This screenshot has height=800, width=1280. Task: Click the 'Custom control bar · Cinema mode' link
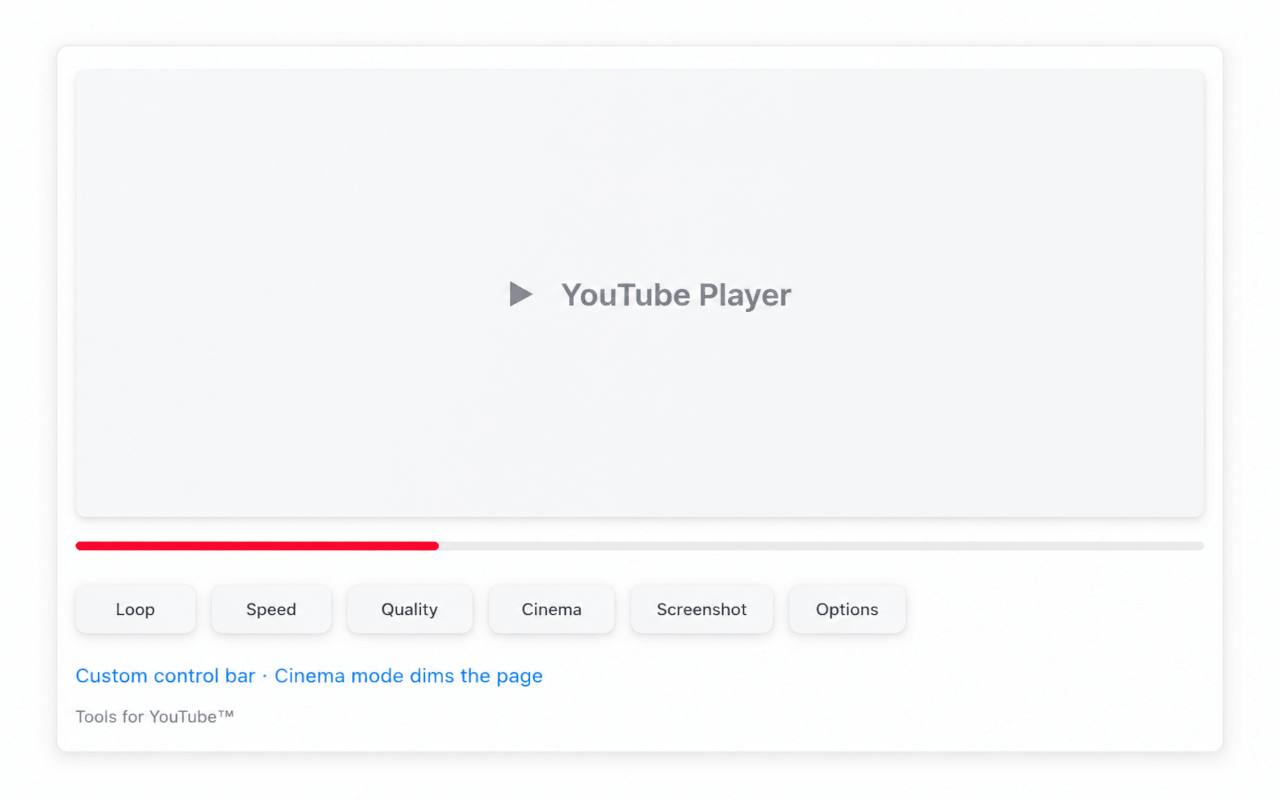pyautogui.click(x=309, y=676)
